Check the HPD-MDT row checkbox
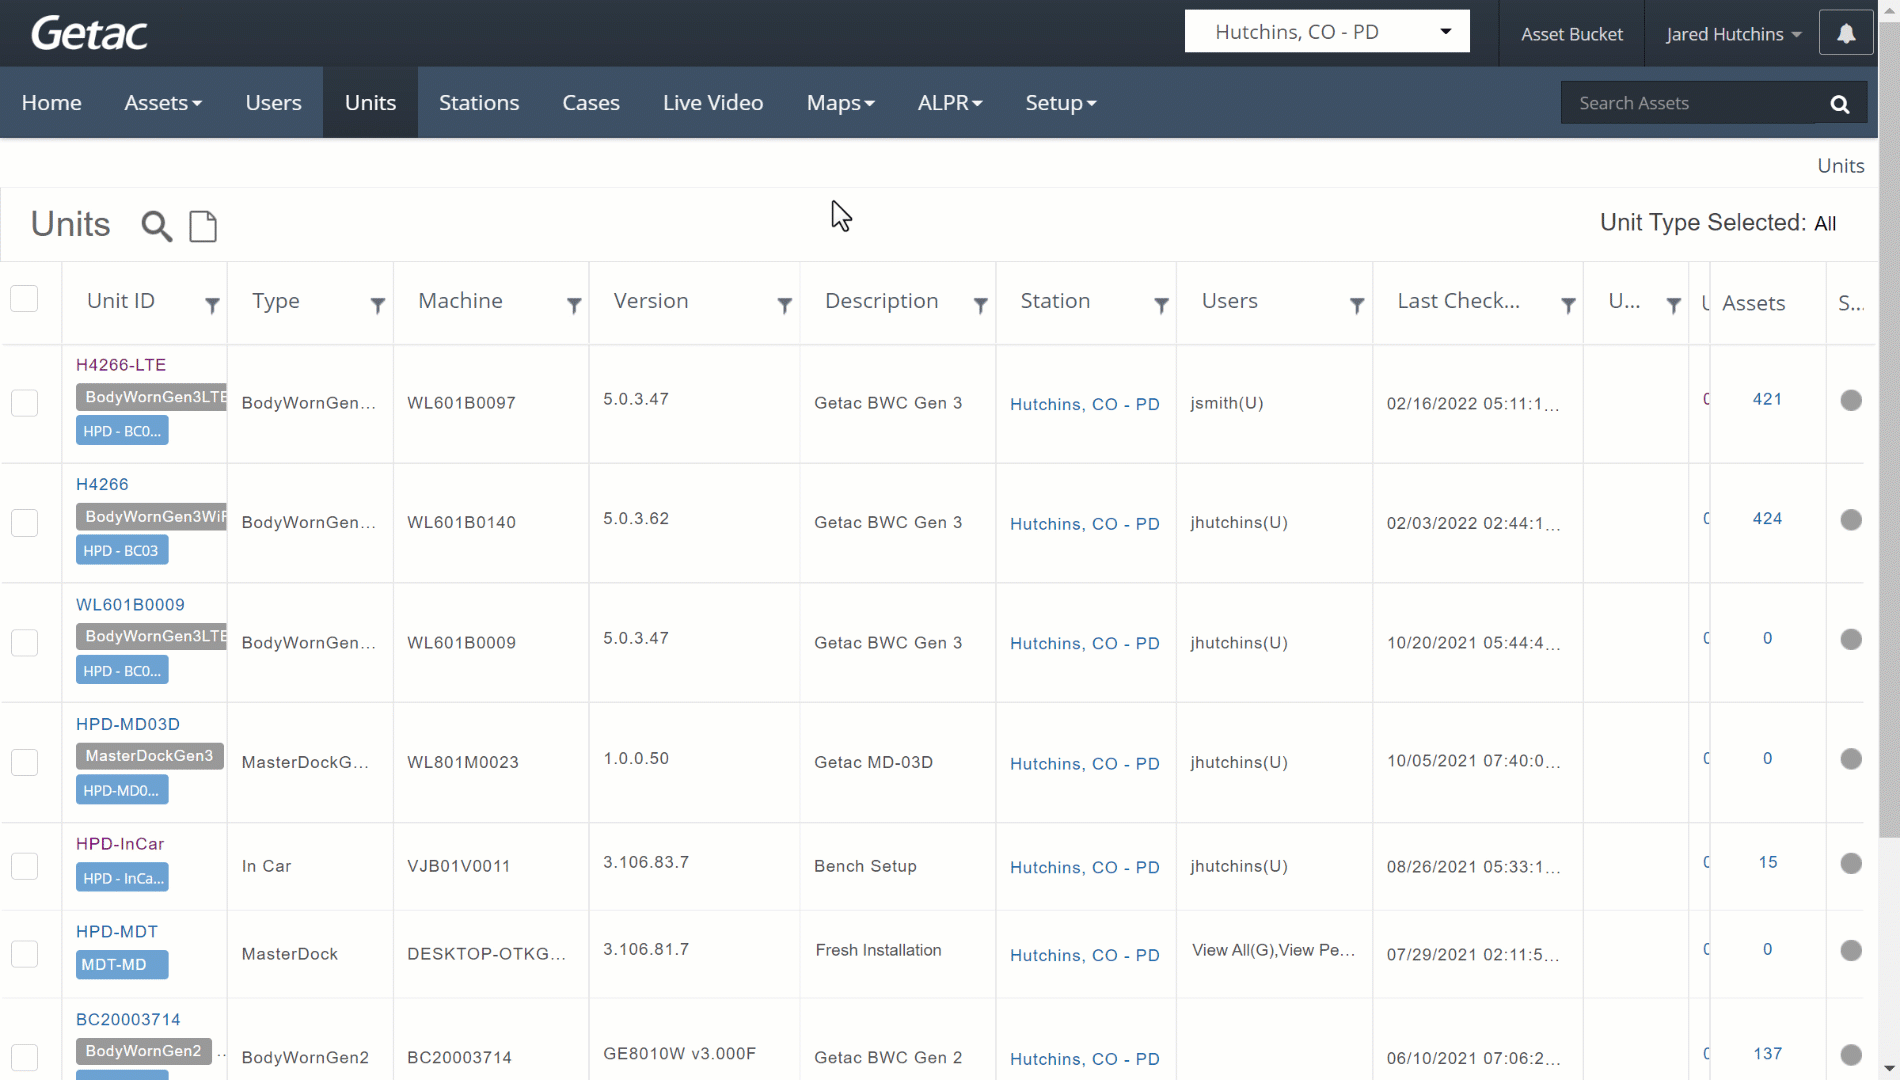1900x1080 pixels. click(x=24, y=954)
